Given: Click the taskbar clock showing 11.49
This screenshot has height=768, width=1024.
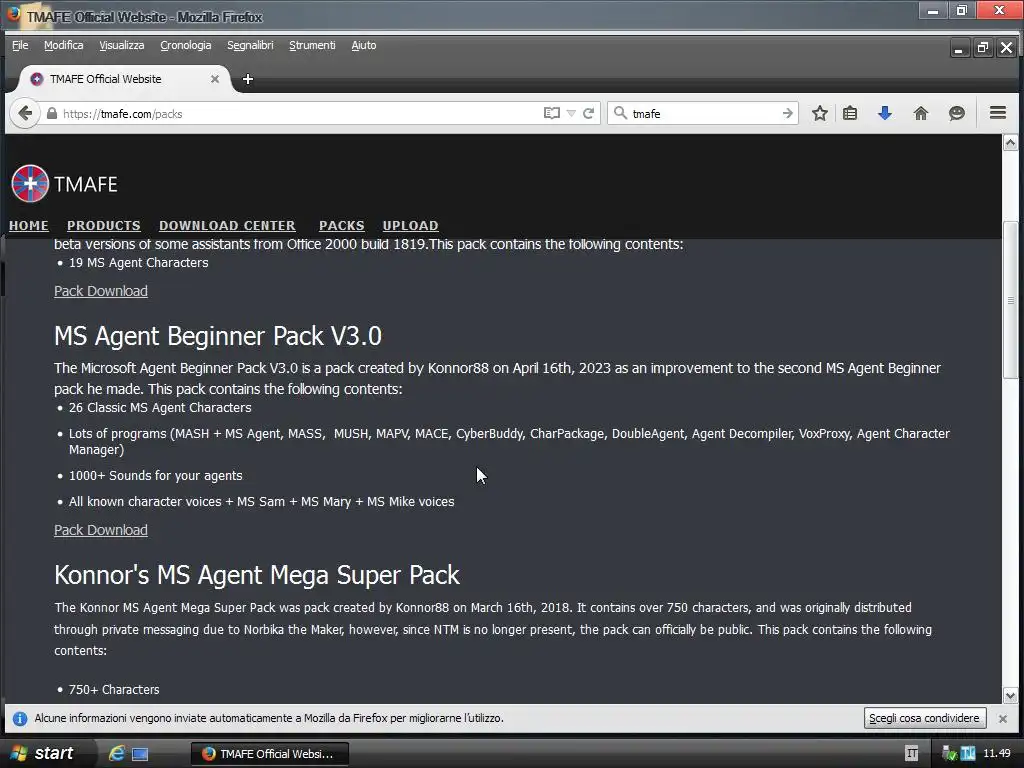Looking at the screenshot, I should click(x=997, y=754).
